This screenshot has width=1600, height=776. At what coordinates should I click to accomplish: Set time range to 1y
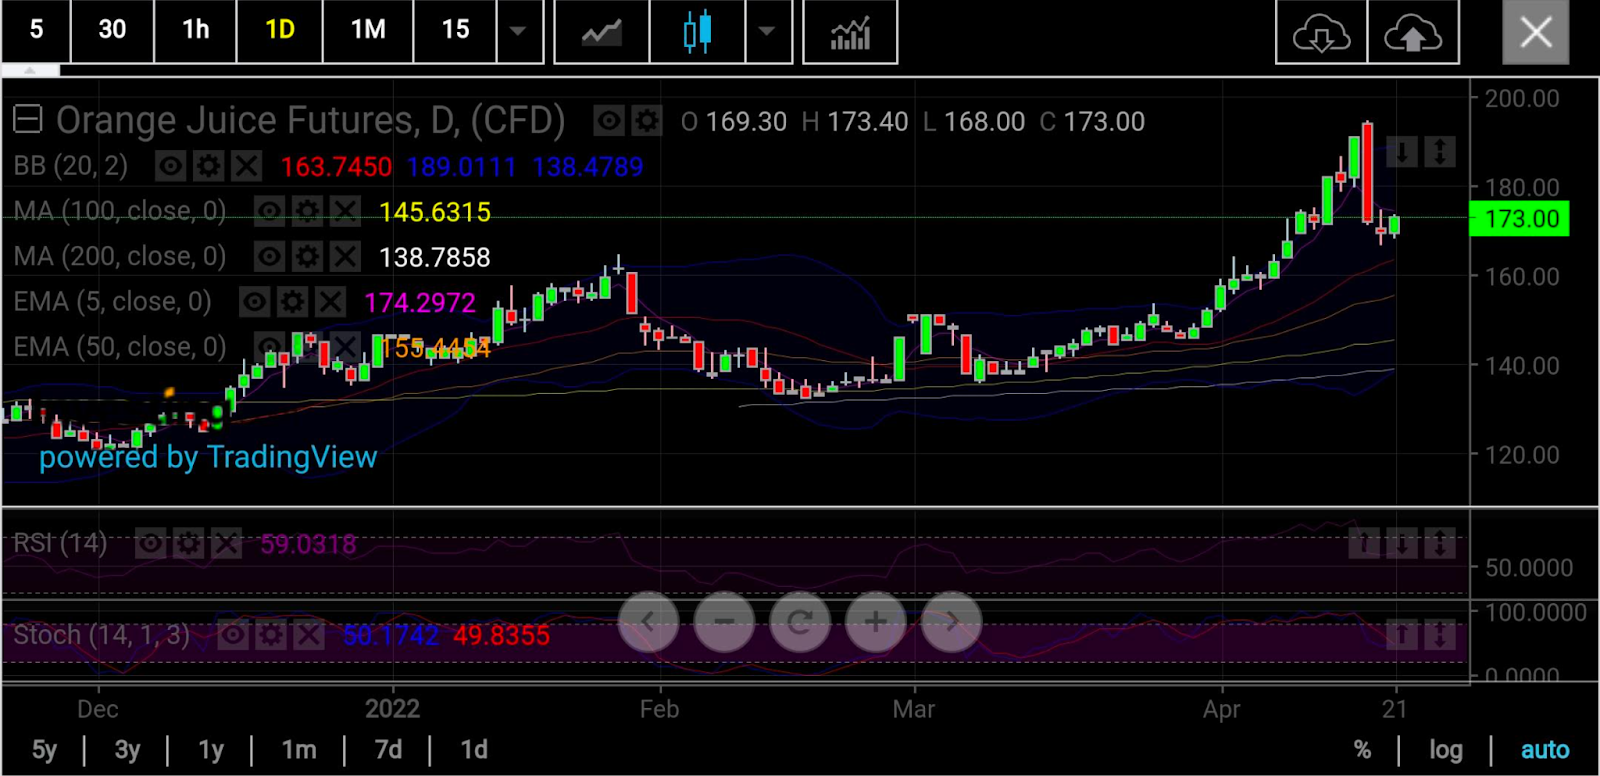(211, 750)
